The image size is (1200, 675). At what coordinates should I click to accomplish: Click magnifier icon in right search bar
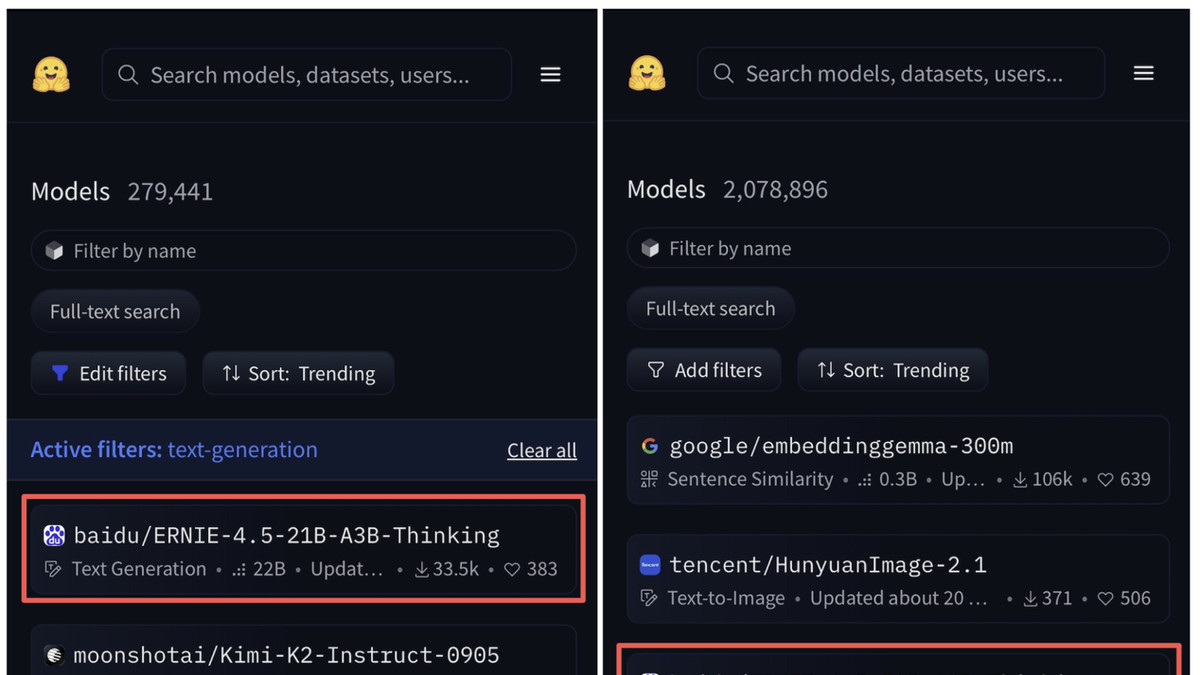tap(723, 73)
